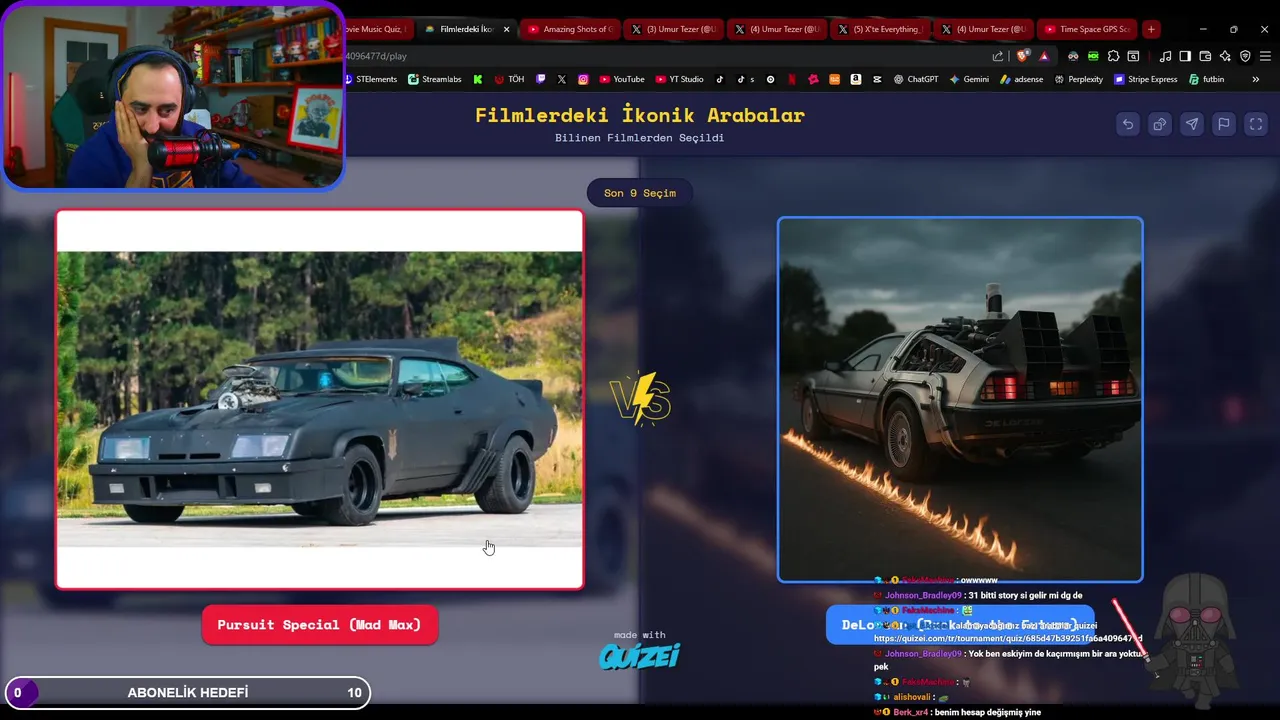1280x720 pixels.
Task: Click the dice shuffle icon
Action: [1160, 124]
